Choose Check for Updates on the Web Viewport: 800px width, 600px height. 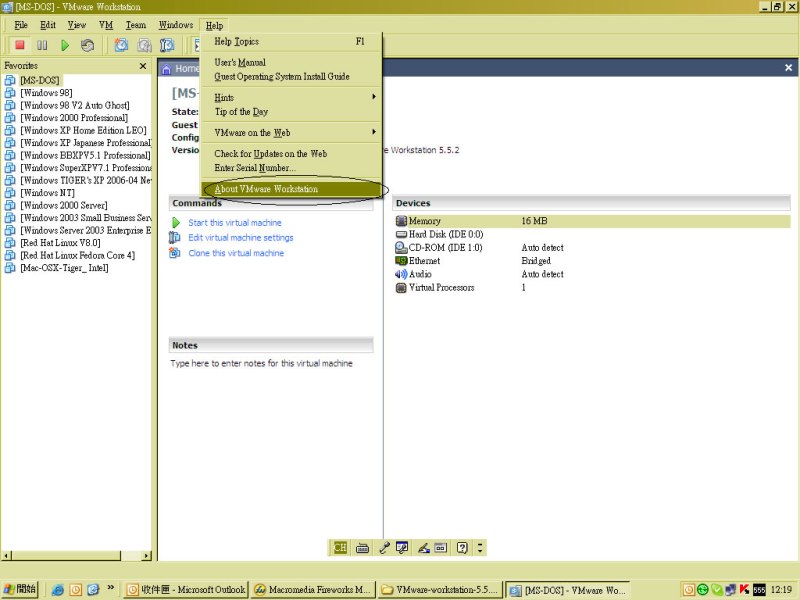point(292,154)
